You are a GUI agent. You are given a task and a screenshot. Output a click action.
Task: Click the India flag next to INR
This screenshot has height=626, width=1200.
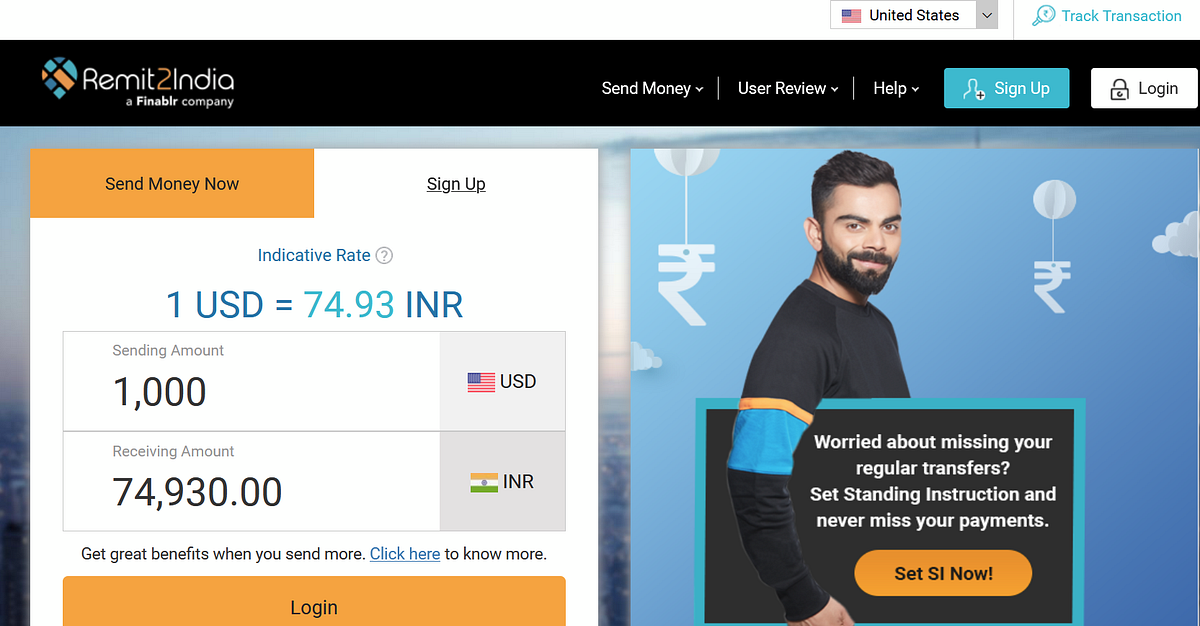484,482
